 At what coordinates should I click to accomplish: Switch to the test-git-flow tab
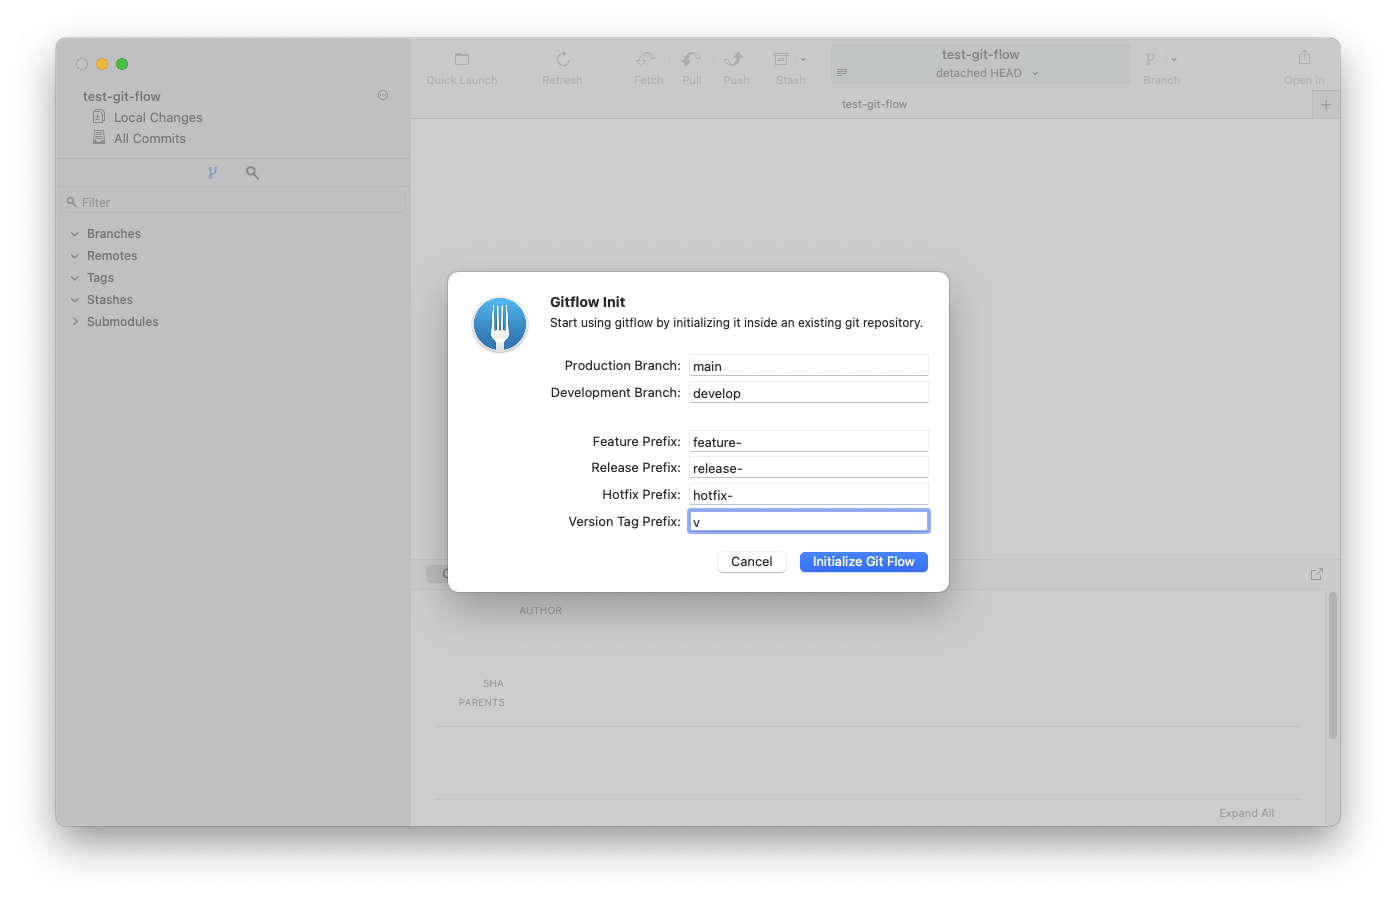pyautogui.click(x=874, y=103)
